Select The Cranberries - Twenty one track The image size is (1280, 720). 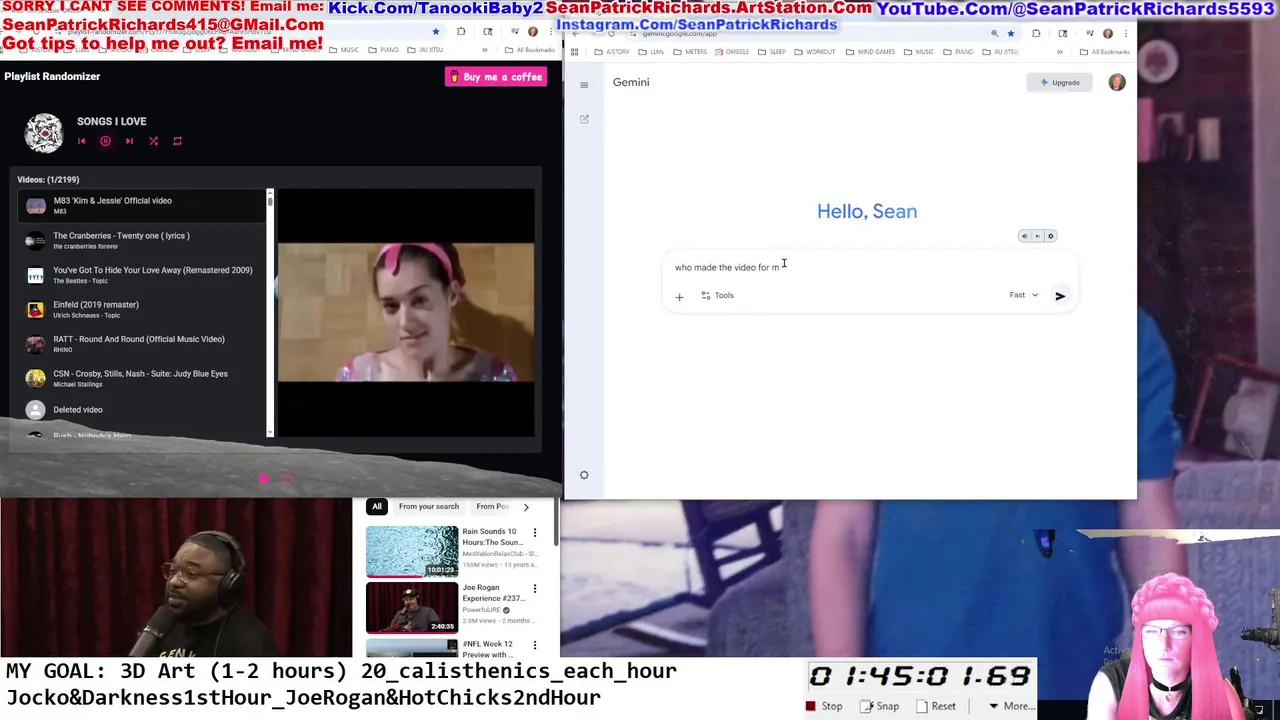coord(140,240)
